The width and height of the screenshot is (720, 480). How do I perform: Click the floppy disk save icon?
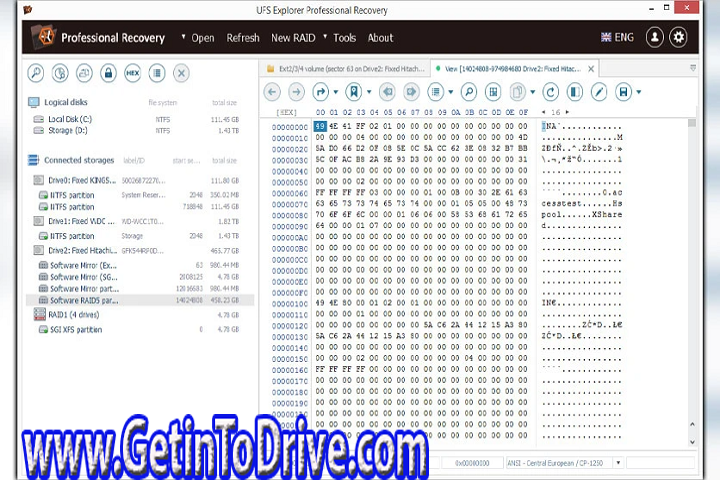point(624,92)
